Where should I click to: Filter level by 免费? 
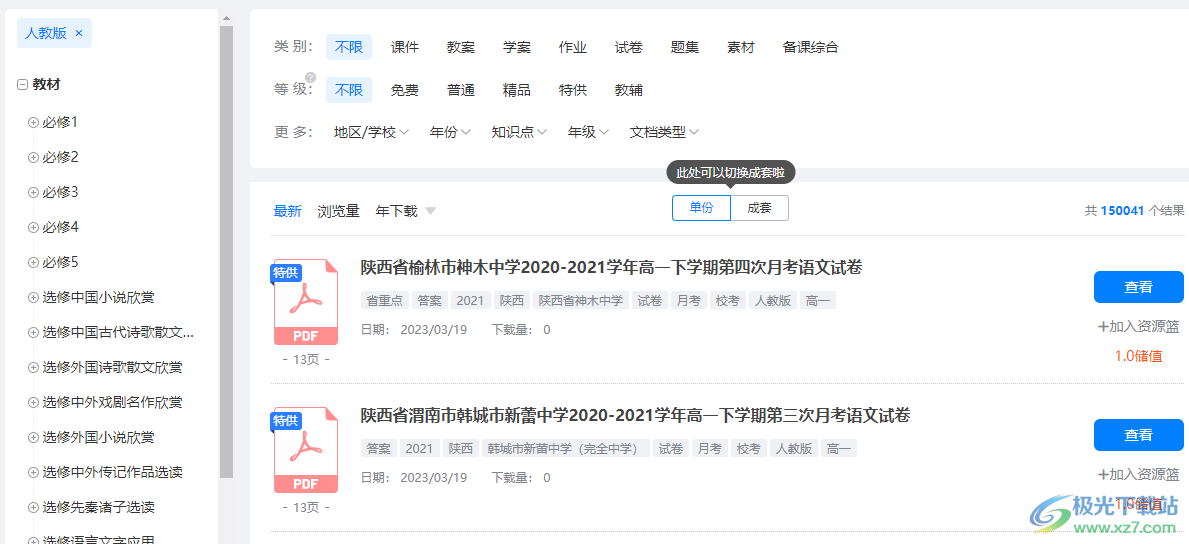point(405,90)
